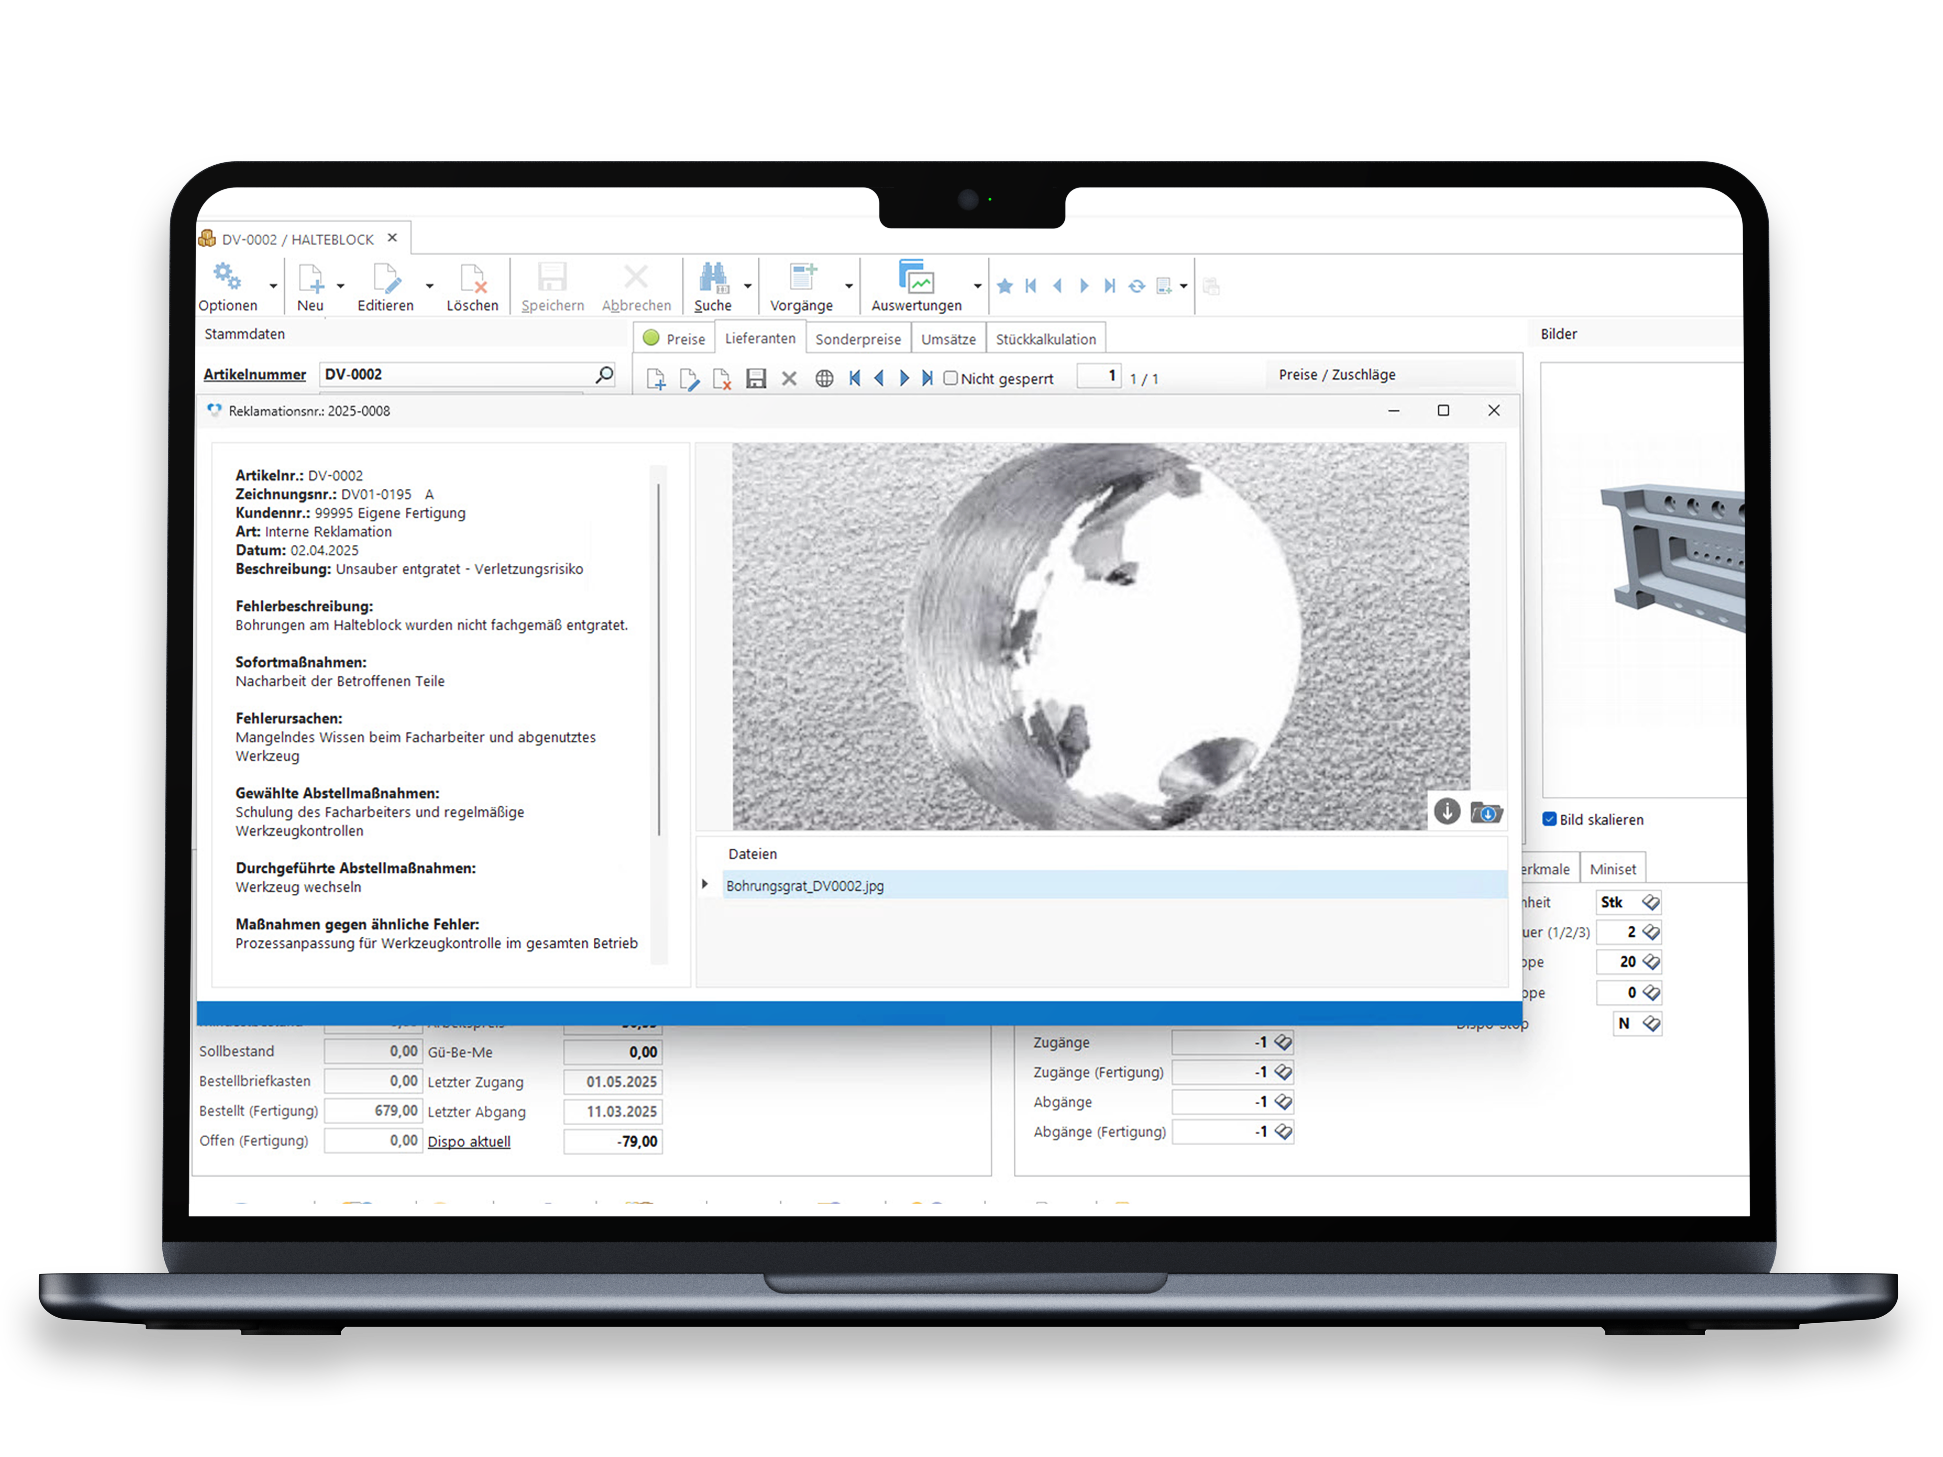Screen dimensions: 1943x1457
Task: Click the tag icon beside Stk field
Action: tap(1651, 902)
